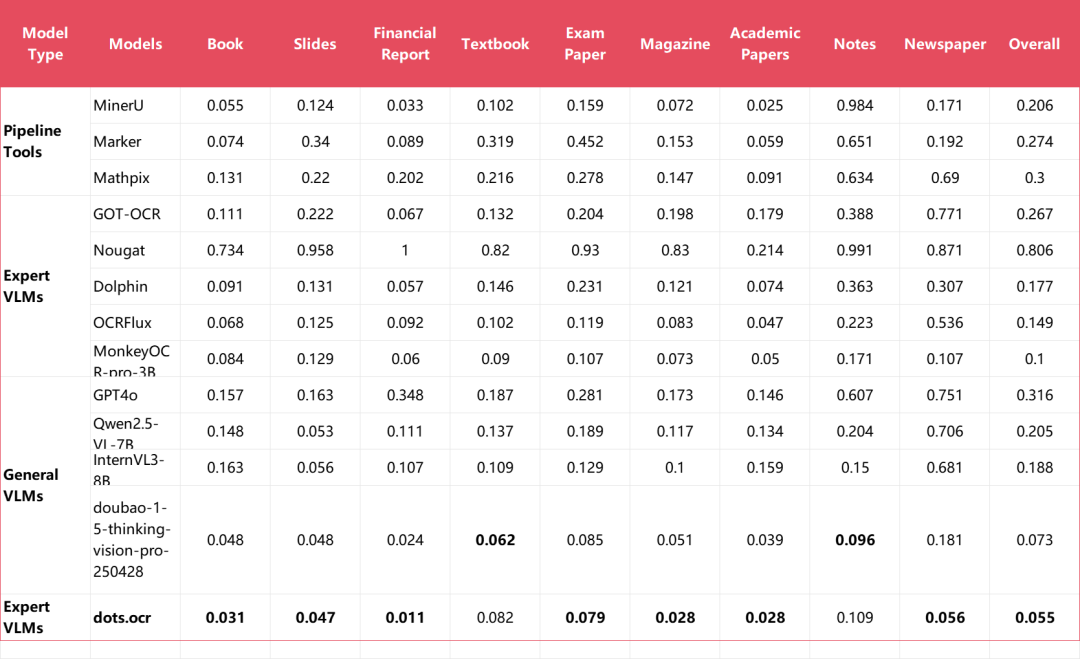Select Dolphin's Overall value 0.177

click(1035, 286)
